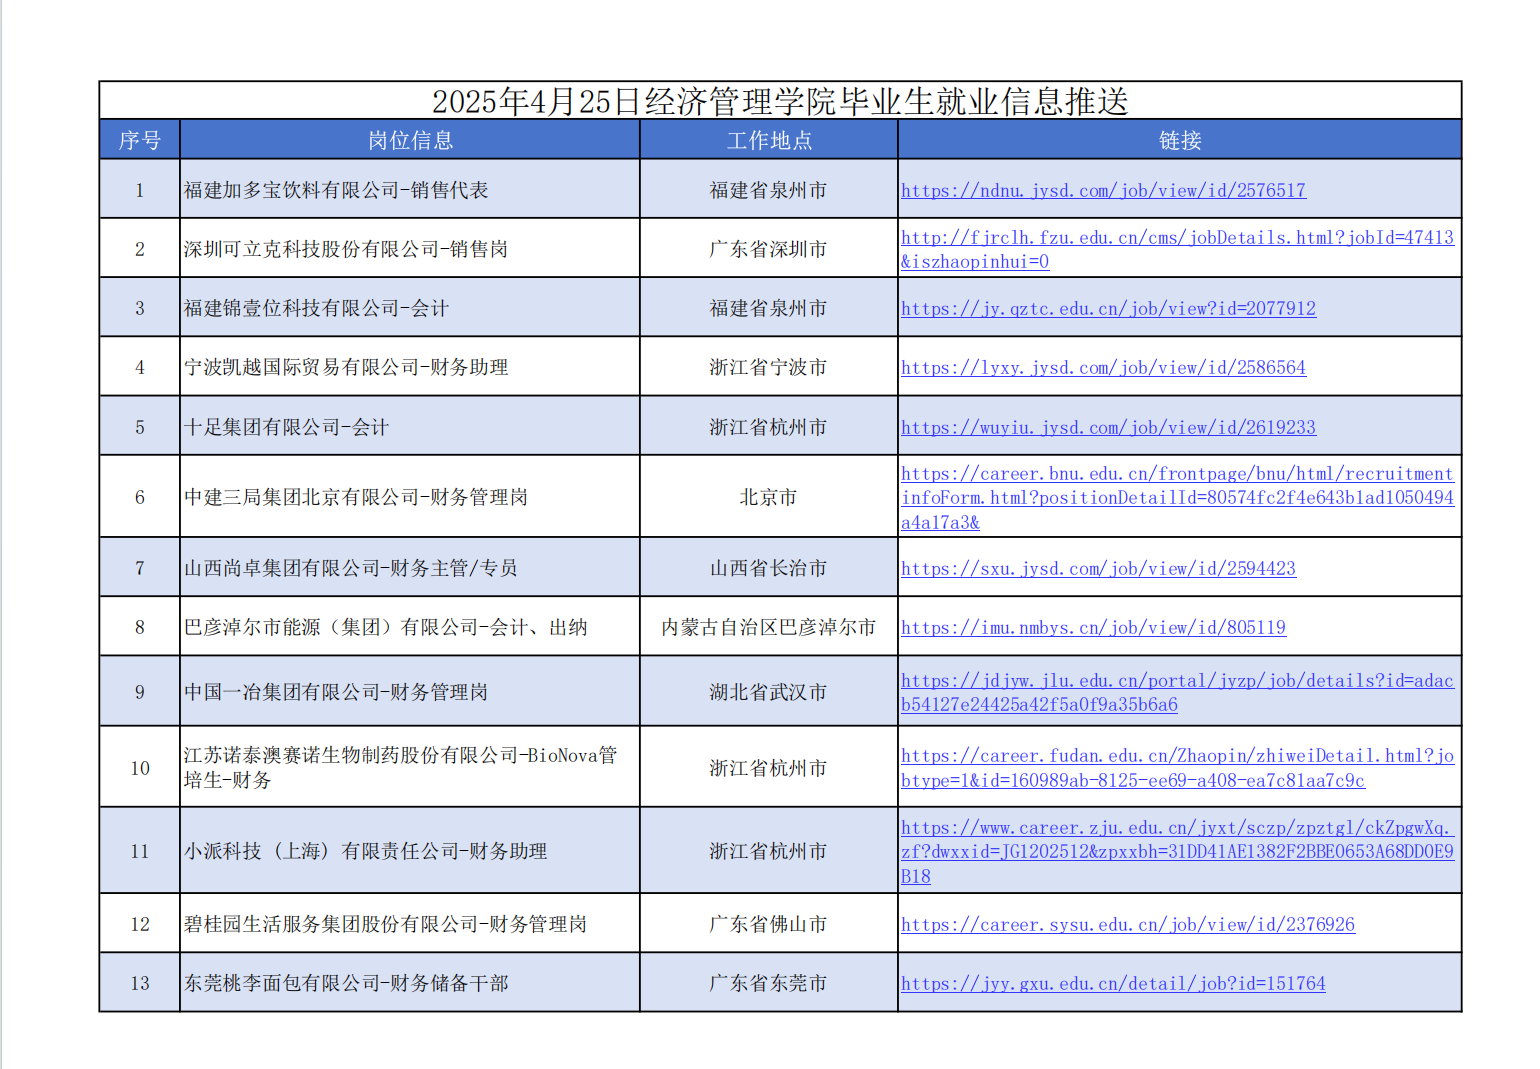Viewport: 1540px width, 1069px height.
Task: Click the jy.qztc.edu.cn job link
Action: coord(1108,308)
